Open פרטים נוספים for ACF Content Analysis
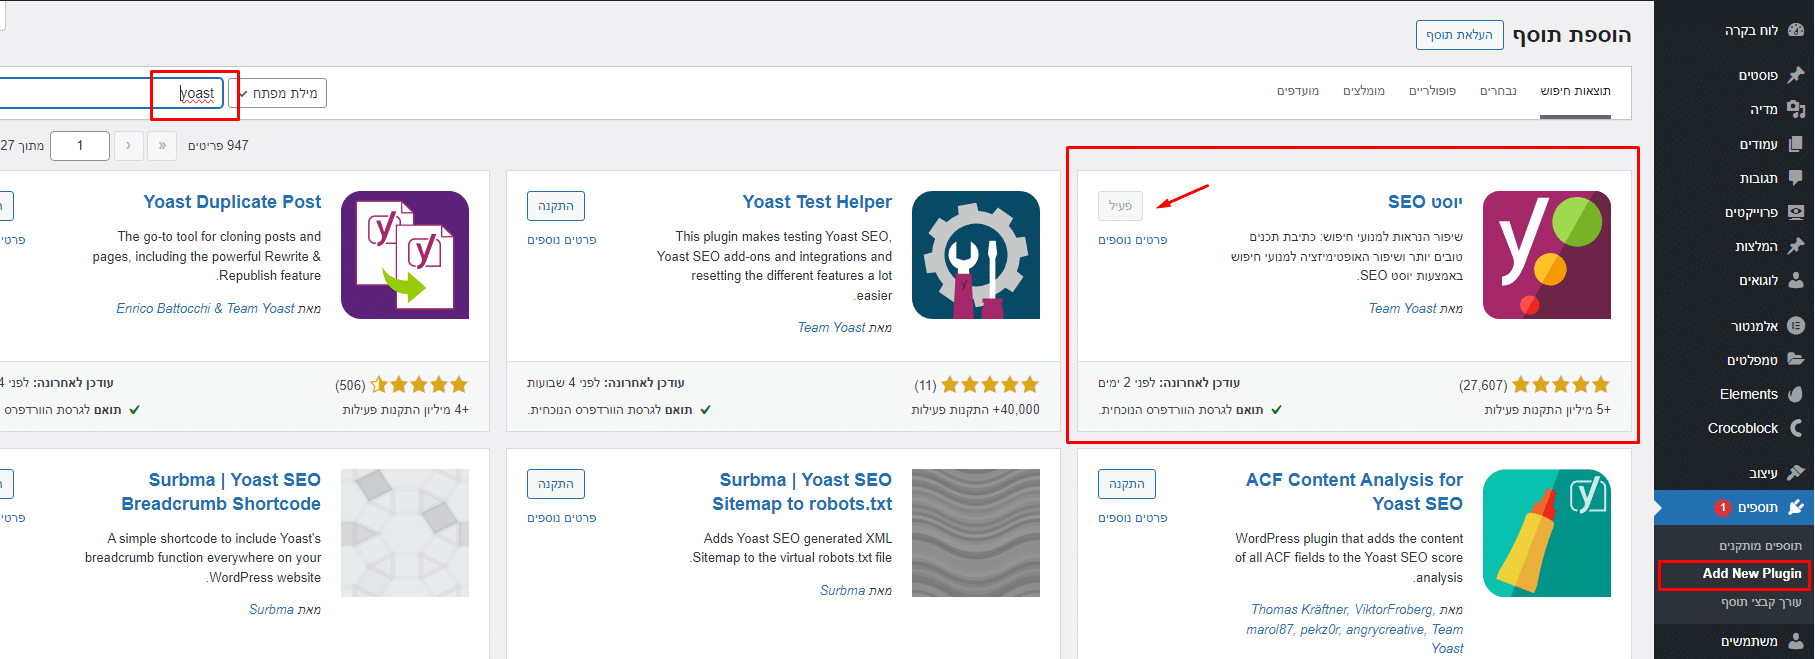The width and height of the screenshot is (1815, 659). (x=1133, y=518)
